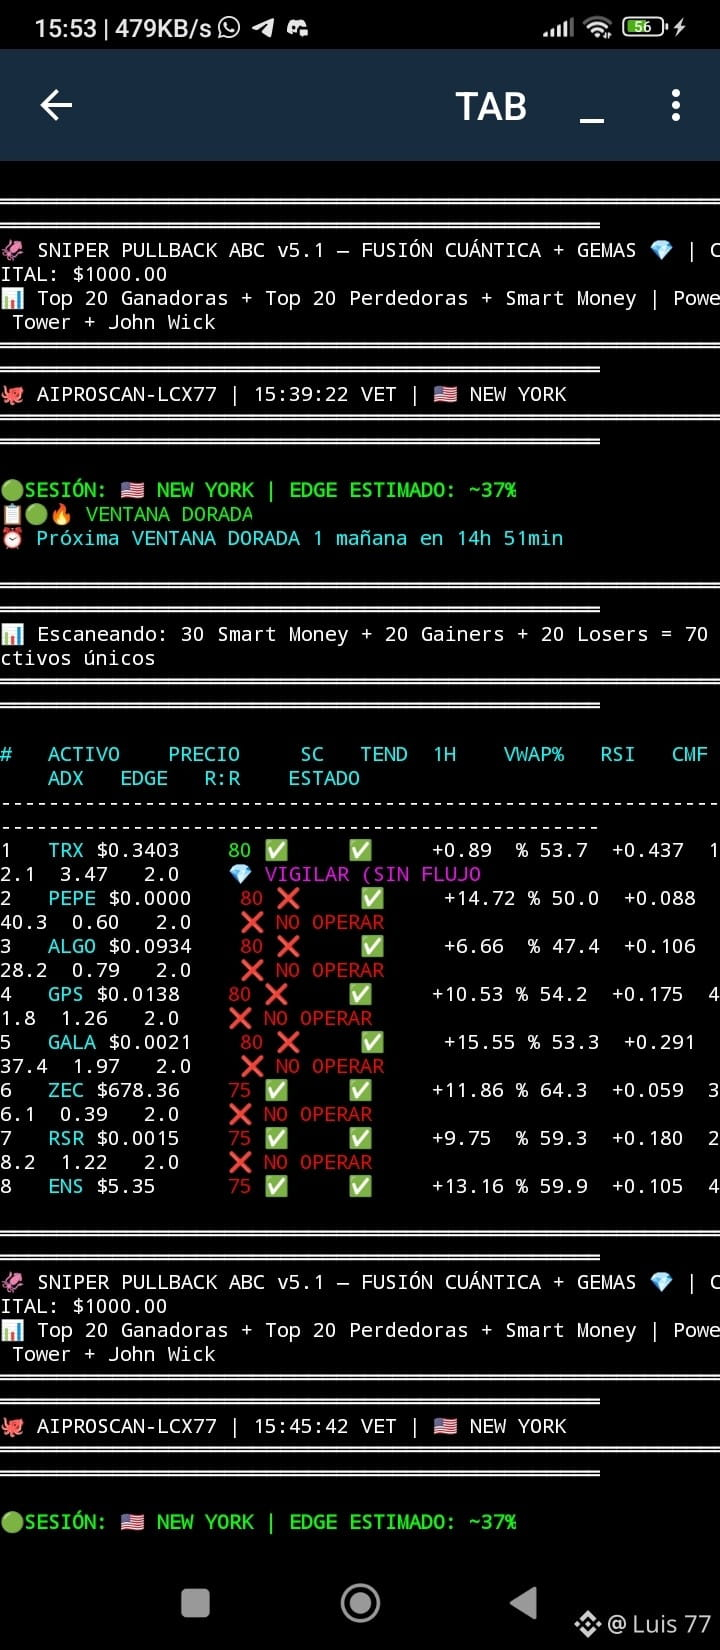The height and width of the screenshot is (1650, 720).
Task: Tap the VIGILAR (SIN FLUJO status text
Action: pyautogui.click(x=372, y=874)
